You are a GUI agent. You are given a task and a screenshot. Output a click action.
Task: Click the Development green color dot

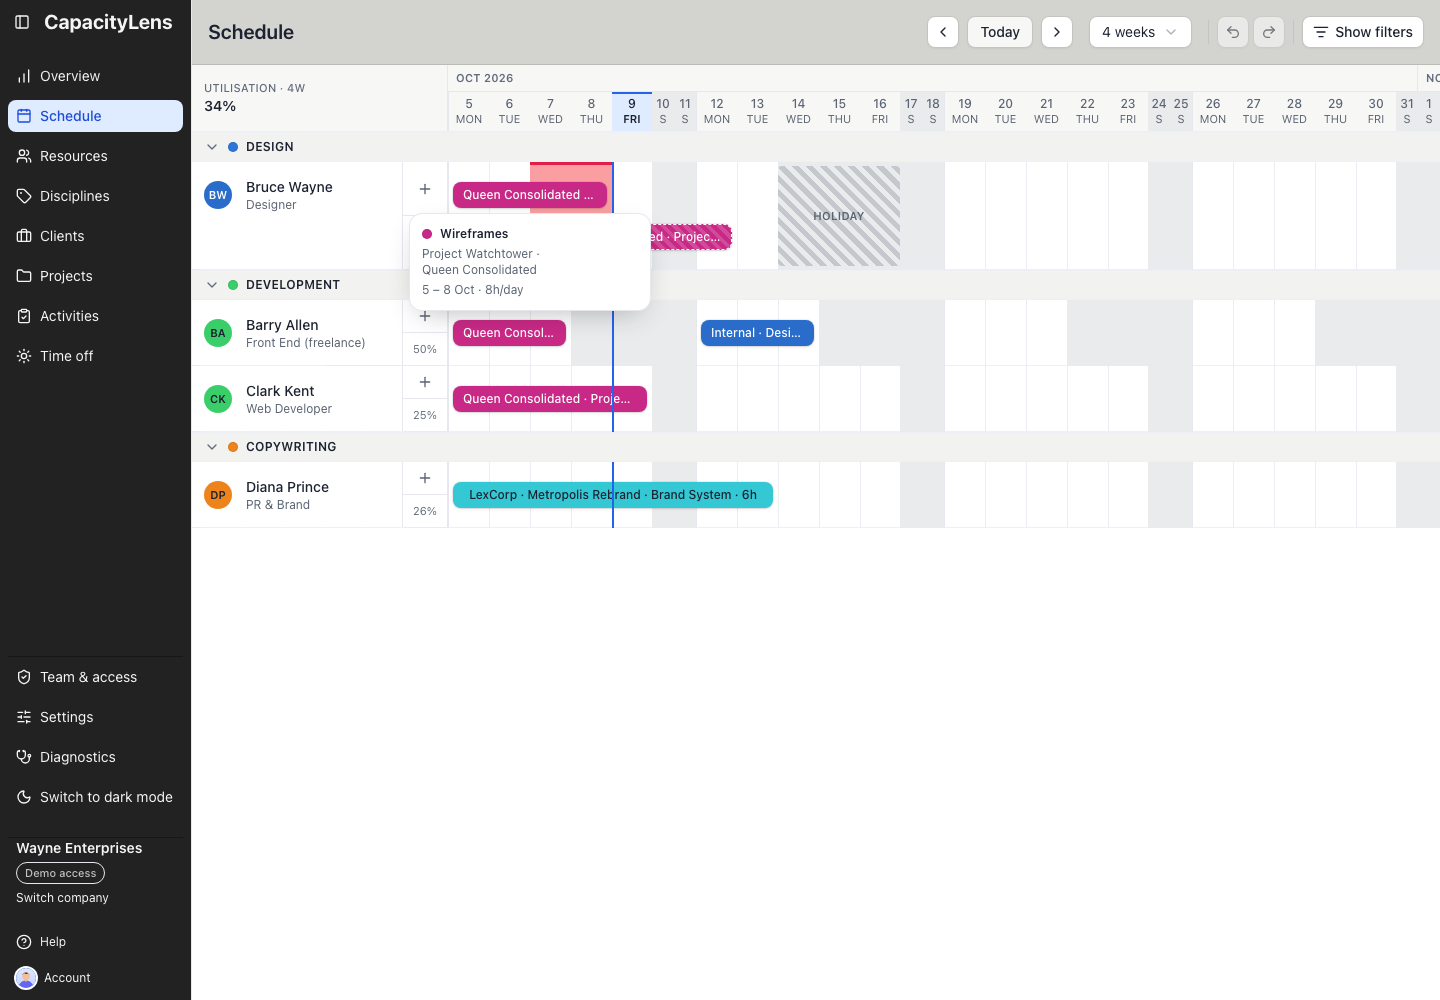coord(233,285)
